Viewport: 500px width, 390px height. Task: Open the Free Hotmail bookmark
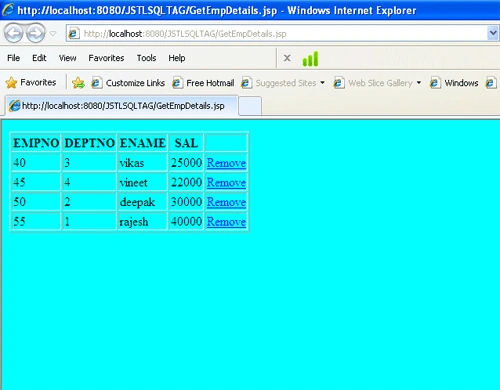coord(203,83)
